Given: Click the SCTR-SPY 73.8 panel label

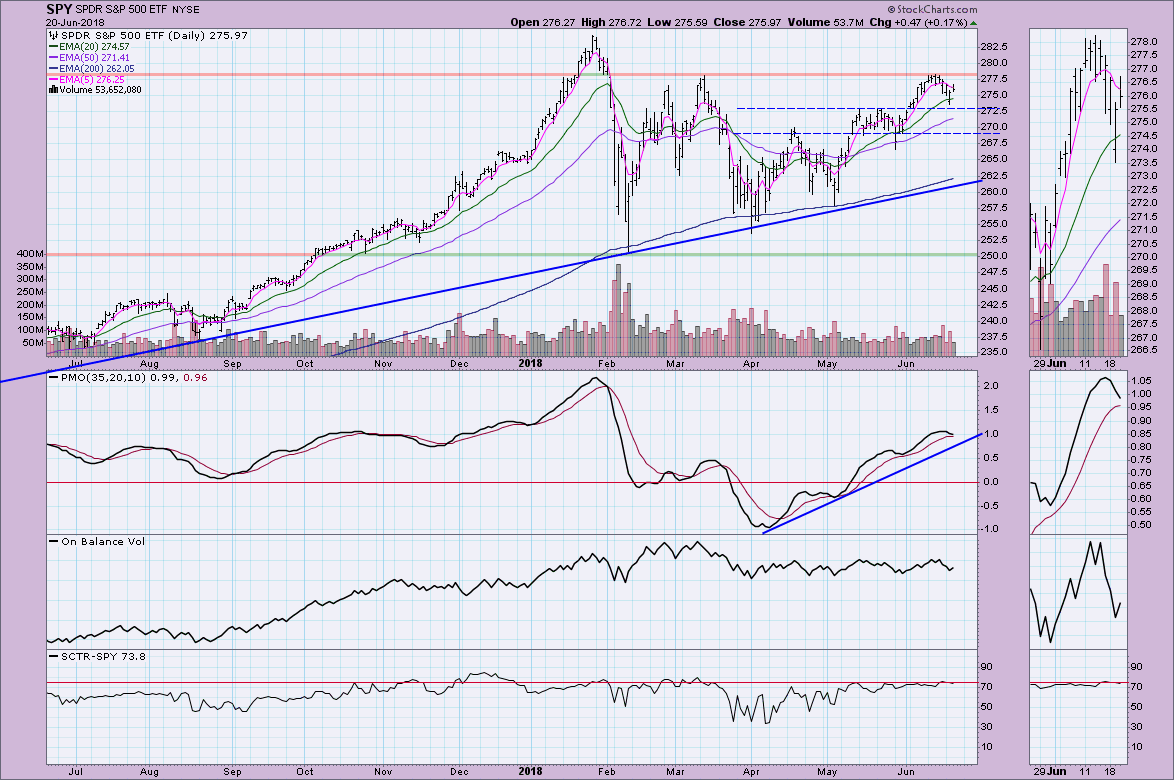Looking at the screenshot, I should pyautogui.click(x=103, y=656).
